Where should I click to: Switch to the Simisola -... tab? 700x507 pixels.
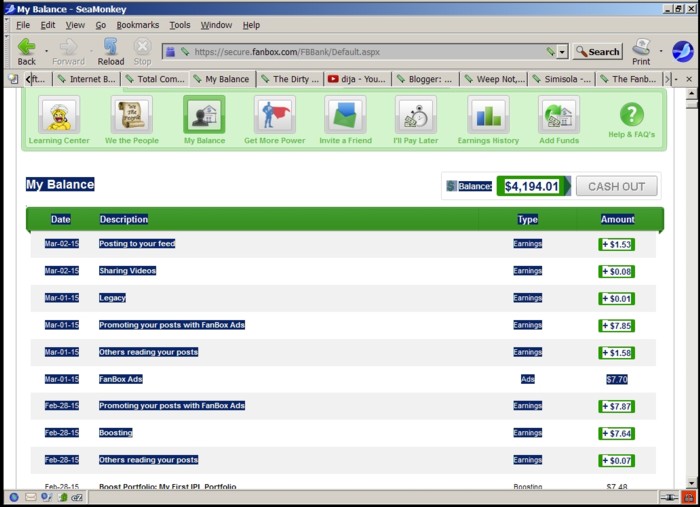(562, 79)
